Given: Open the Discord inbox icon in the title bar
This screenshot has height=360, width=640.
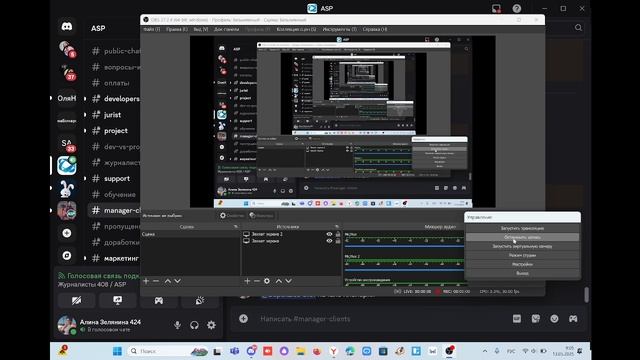Looking at the screenshot, I should [x=496, y=9].
